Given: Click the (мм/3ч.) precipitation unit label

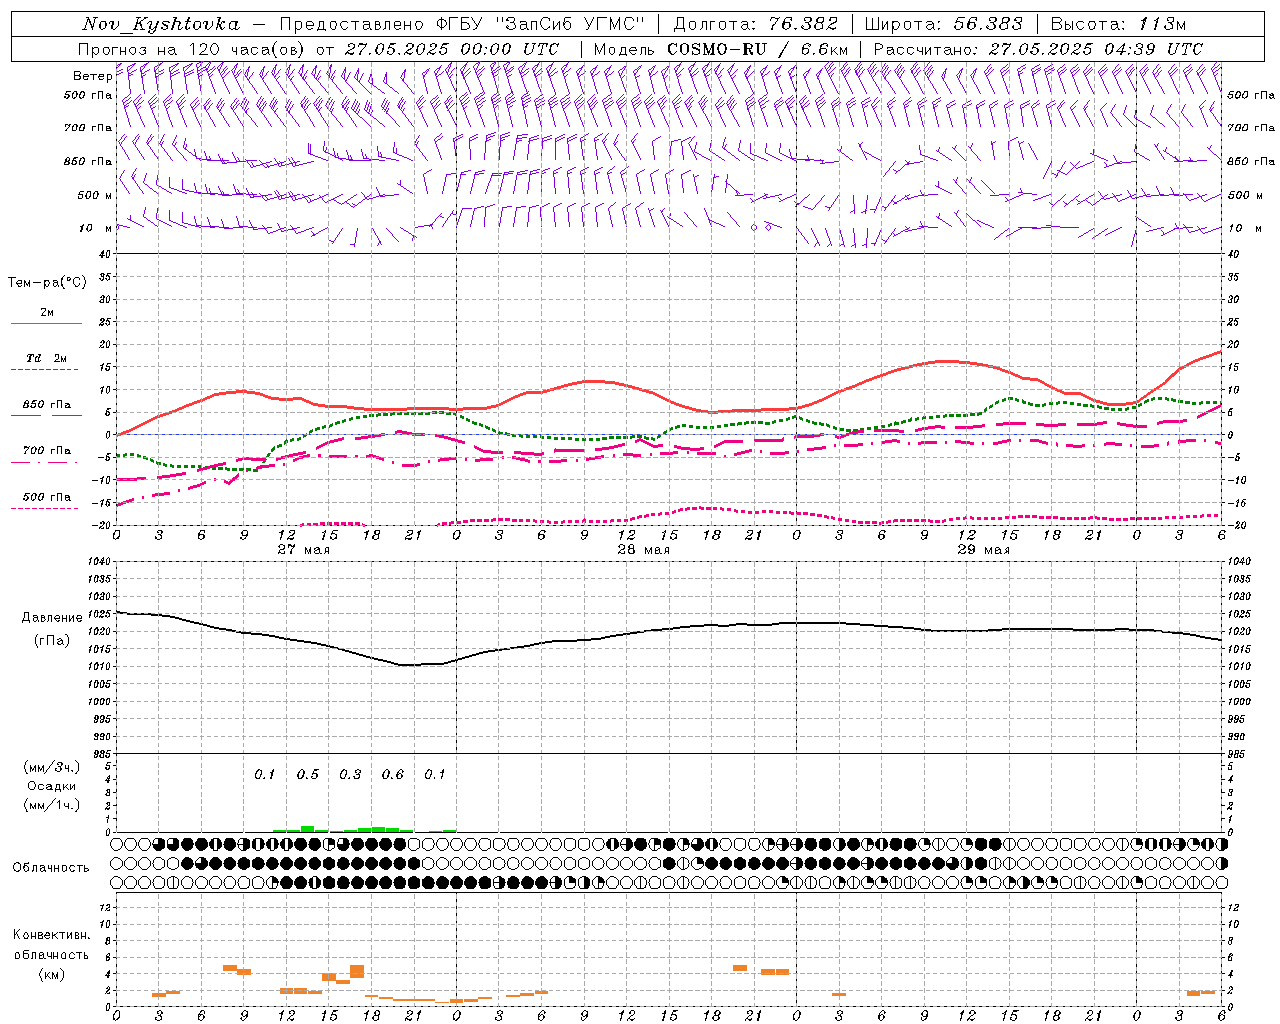Looking at the screenshot, I should coord(52,768).
